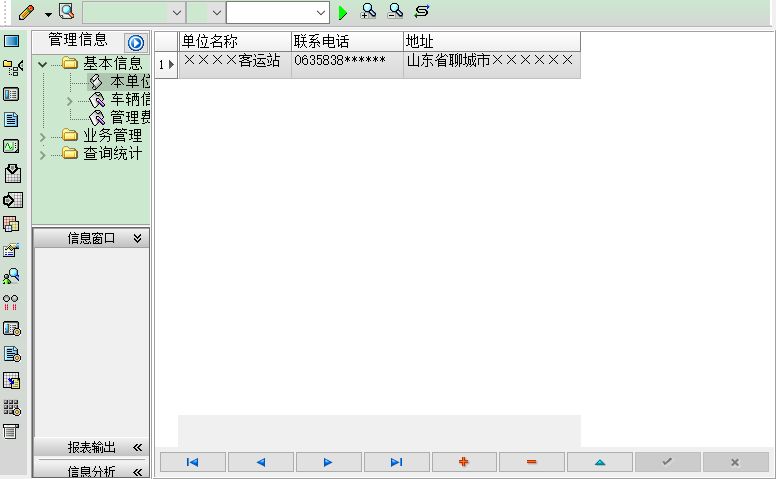The height and width of the screenshot is (479, 776).
Task: Click the edit record up-triangle button
Action: point(600,462)
